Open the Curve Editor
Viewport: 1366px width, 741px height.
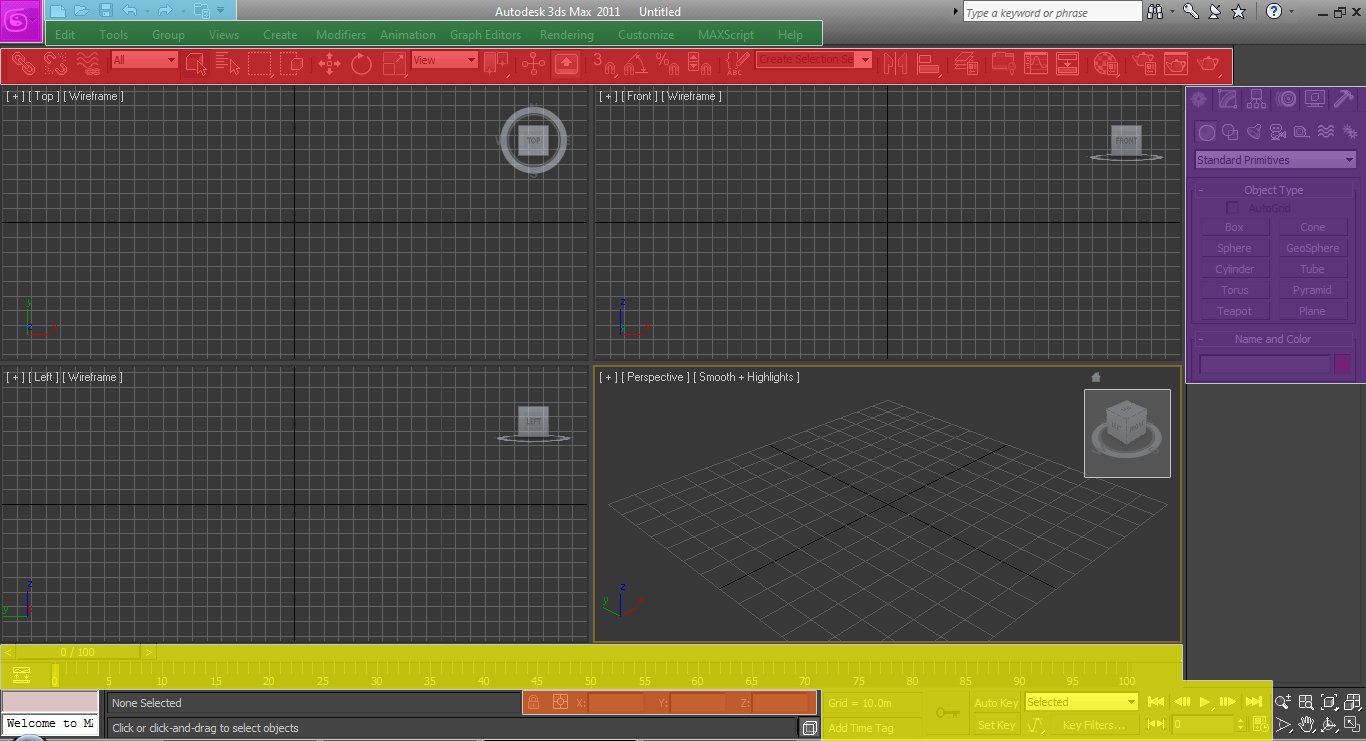[x=1035, y=65]
